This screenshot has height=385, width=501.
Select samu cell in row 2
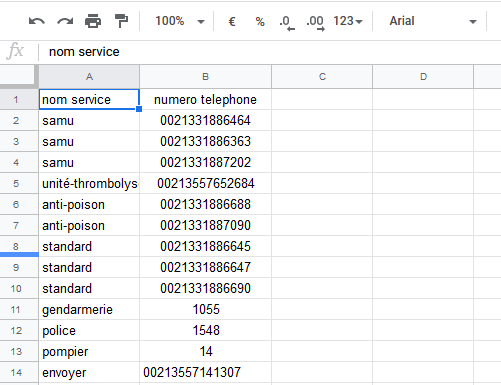pyautogui.click(x=89, y=120)
